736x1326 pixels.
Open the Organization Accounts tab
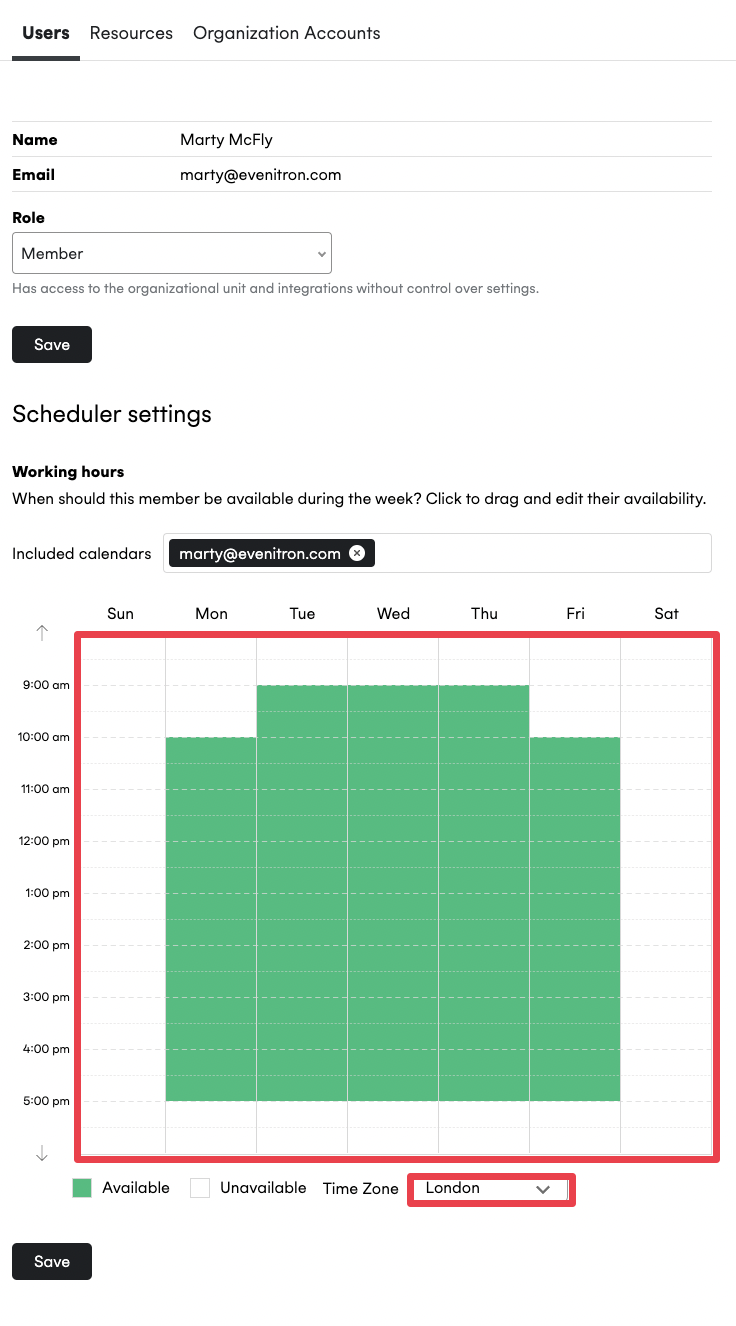click(x=287, y=33)
